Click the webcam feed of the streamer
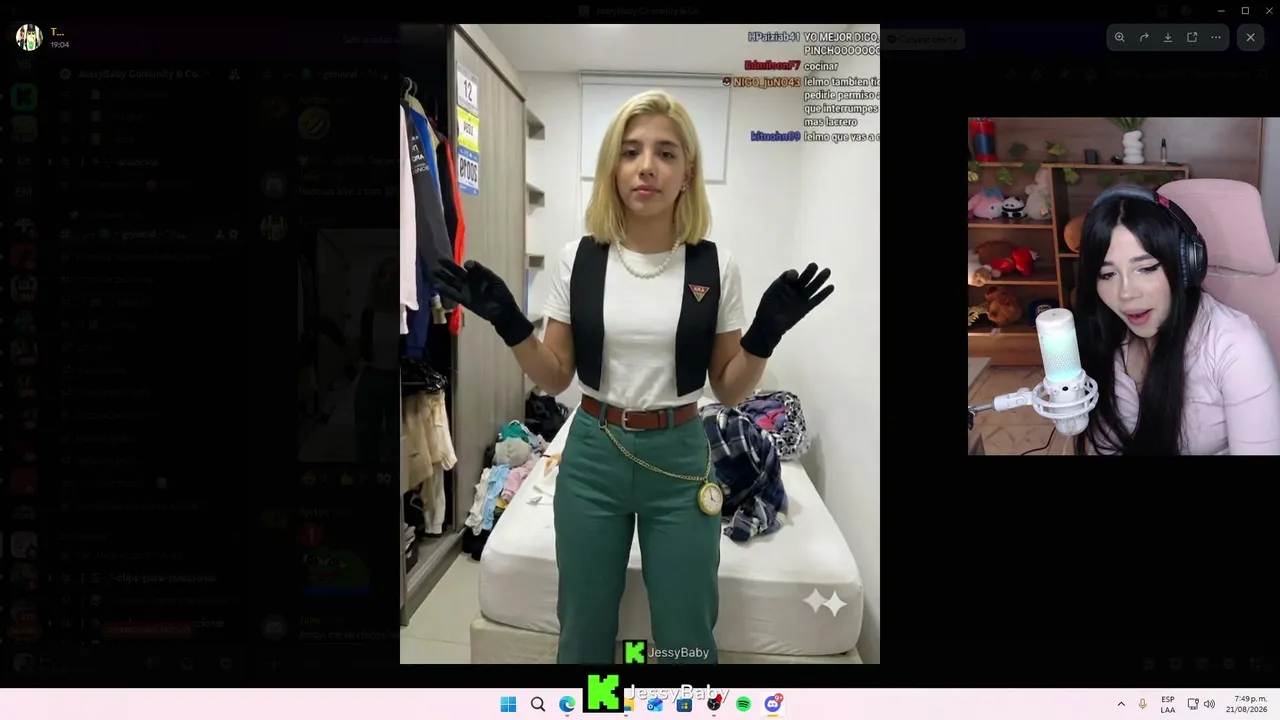The image size is (1280, 720). click(x=1124, y=286)
